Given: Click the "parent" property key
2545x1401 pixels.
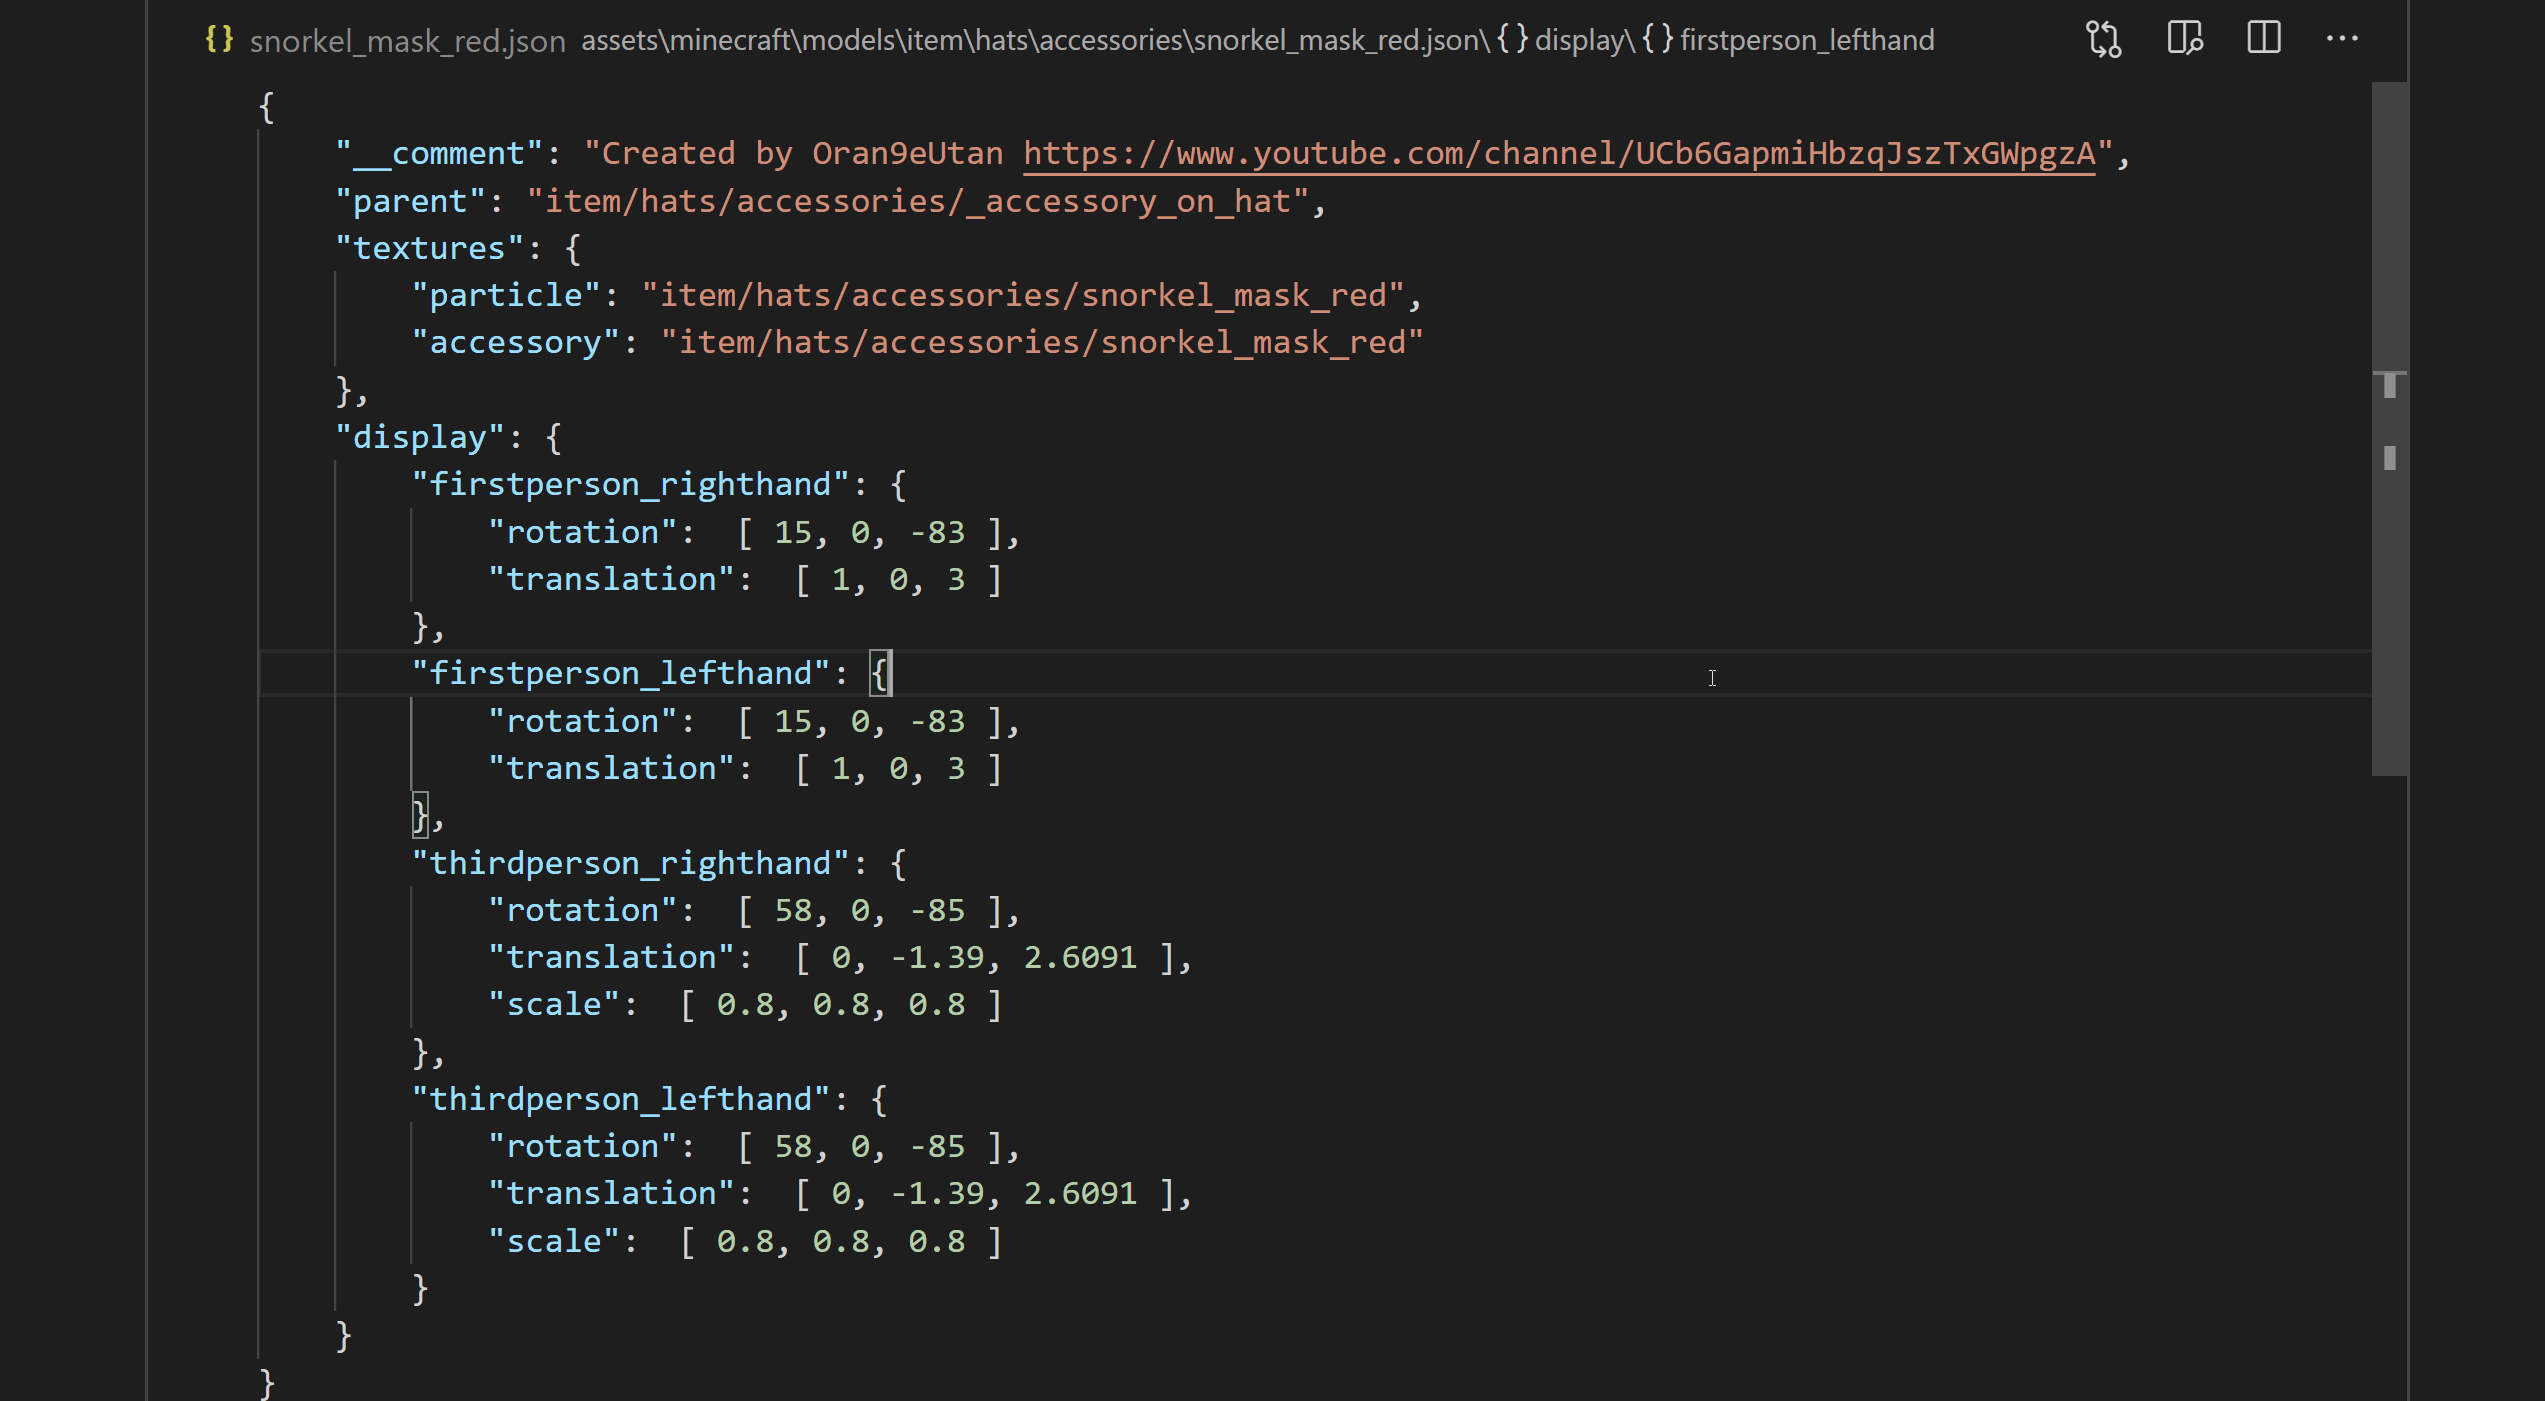Looking at the screenshot, I should [x=410, y=201].
